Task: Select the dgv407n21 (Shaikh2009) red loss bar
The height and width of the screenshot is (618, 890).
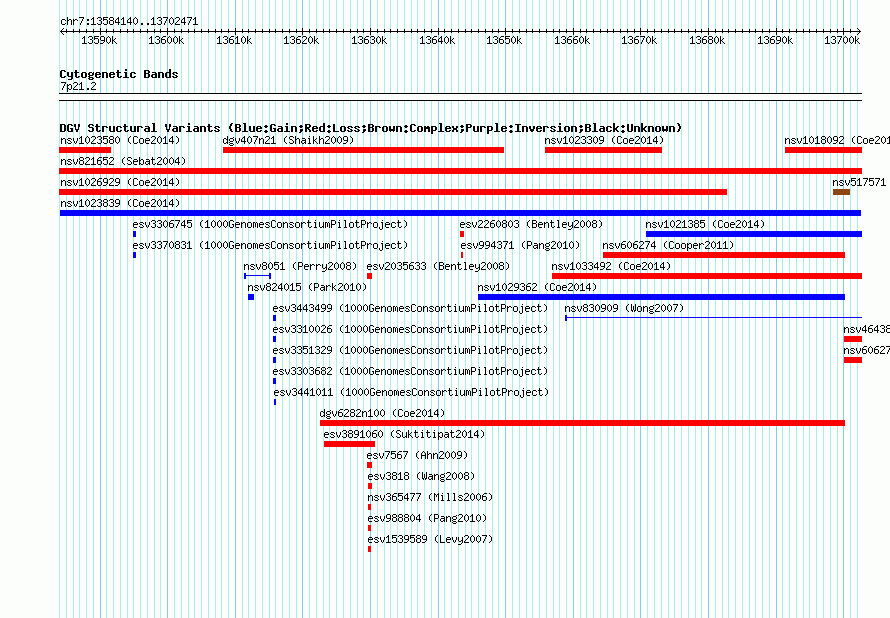Action: [x=363, y=150]
